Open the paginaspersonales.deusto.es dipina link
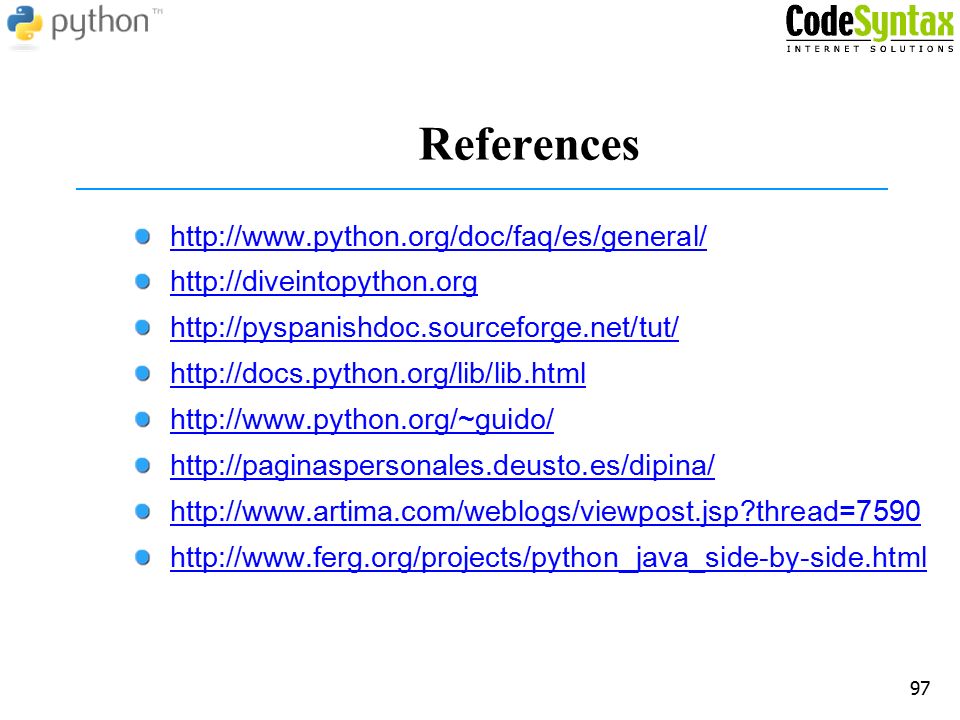This screenshot has height=720, width=960. click(442, 467)
